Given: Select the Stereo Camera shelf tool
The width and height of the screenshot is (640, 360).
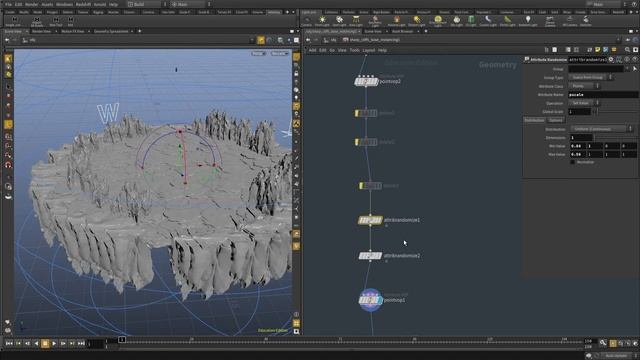Looking at the screenshot, I should pyautogui.click(x=550, y=21).
